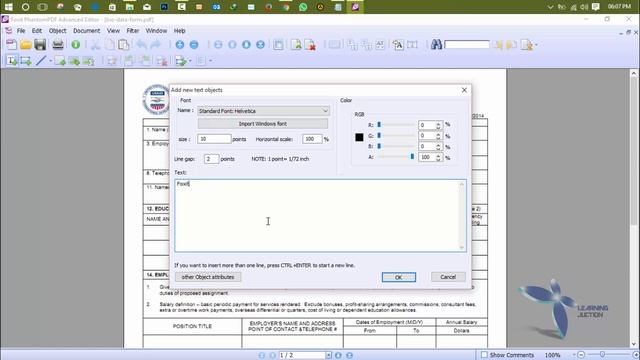Expand system tray hidden icons chevron
Screen dimensions: 640x360
click(x=550, y=7)
